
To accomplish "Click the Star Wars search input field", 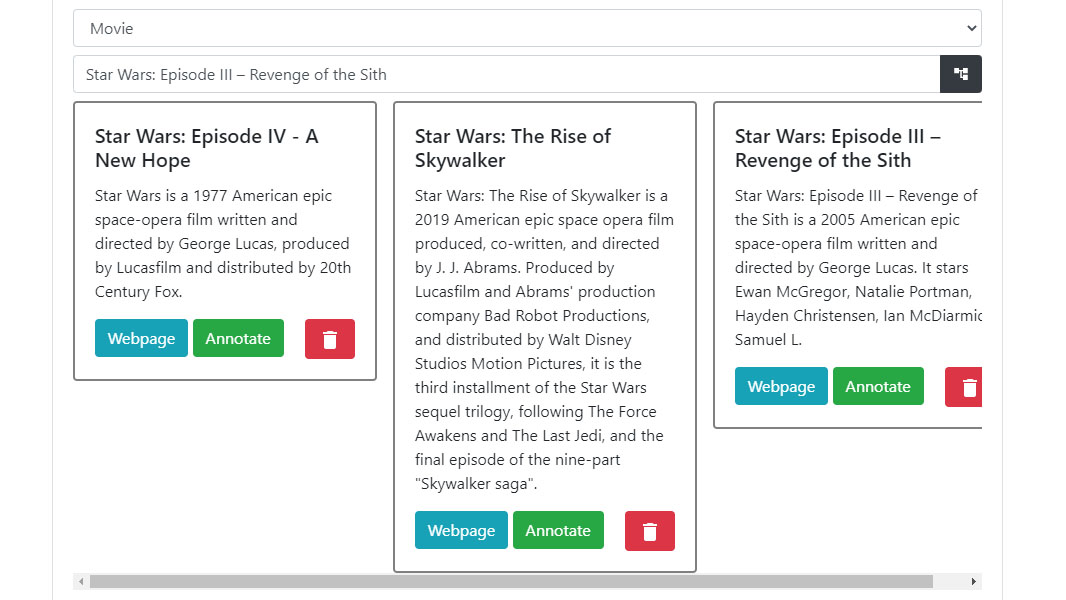I will click(506, 74).
